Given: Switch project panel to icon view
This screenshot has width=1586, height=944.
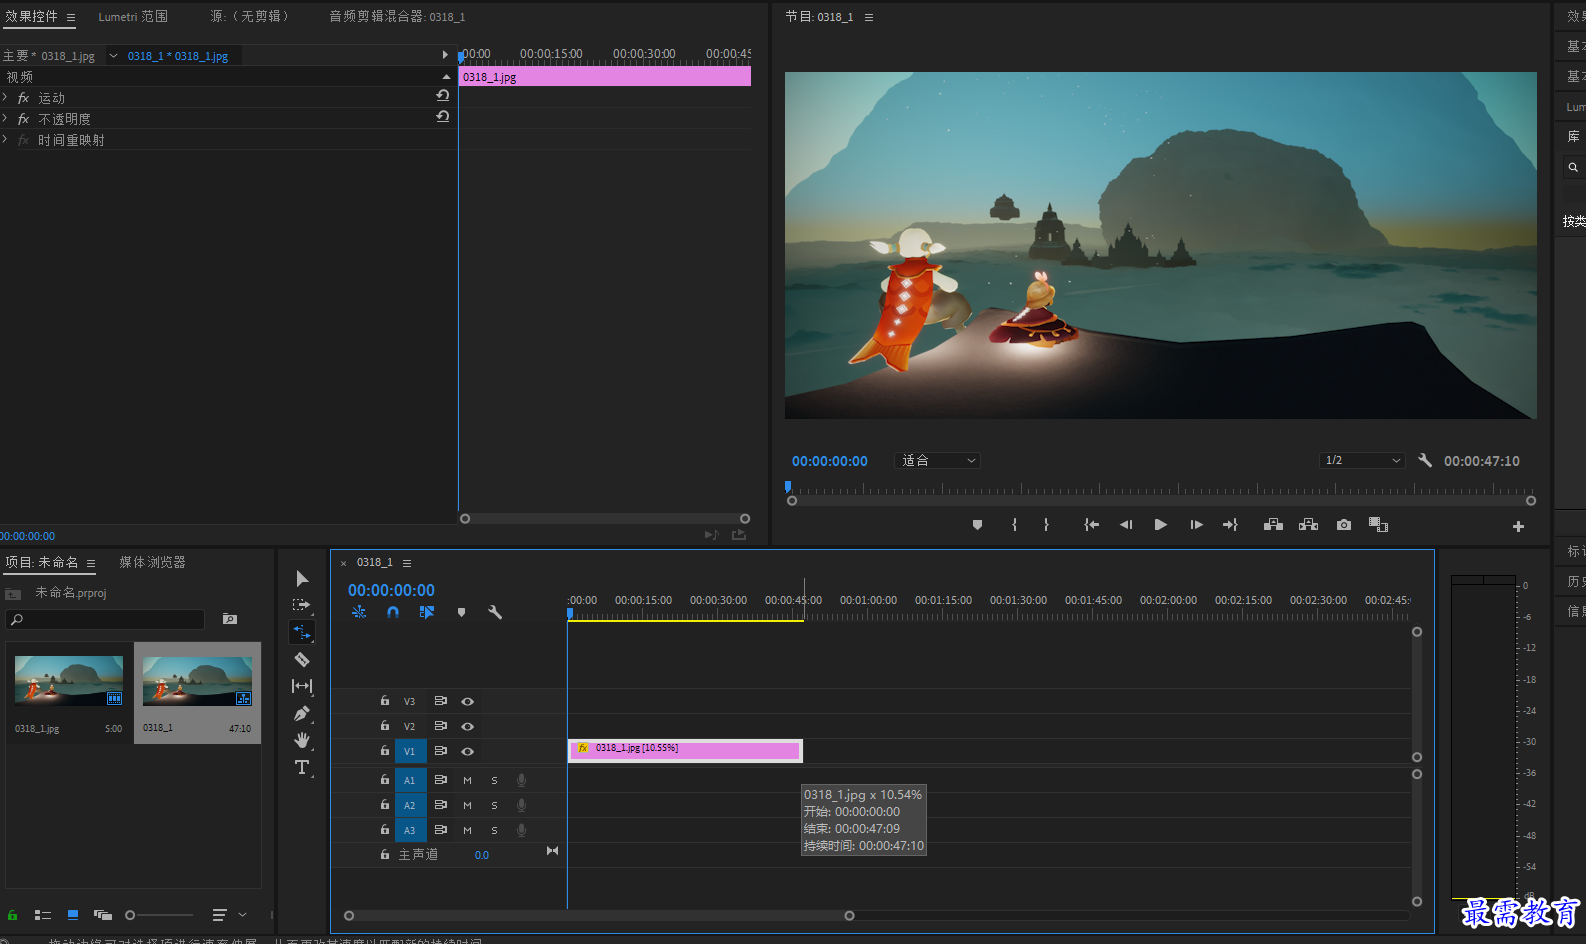Looking at the screenshot, I should coord(73,915).
